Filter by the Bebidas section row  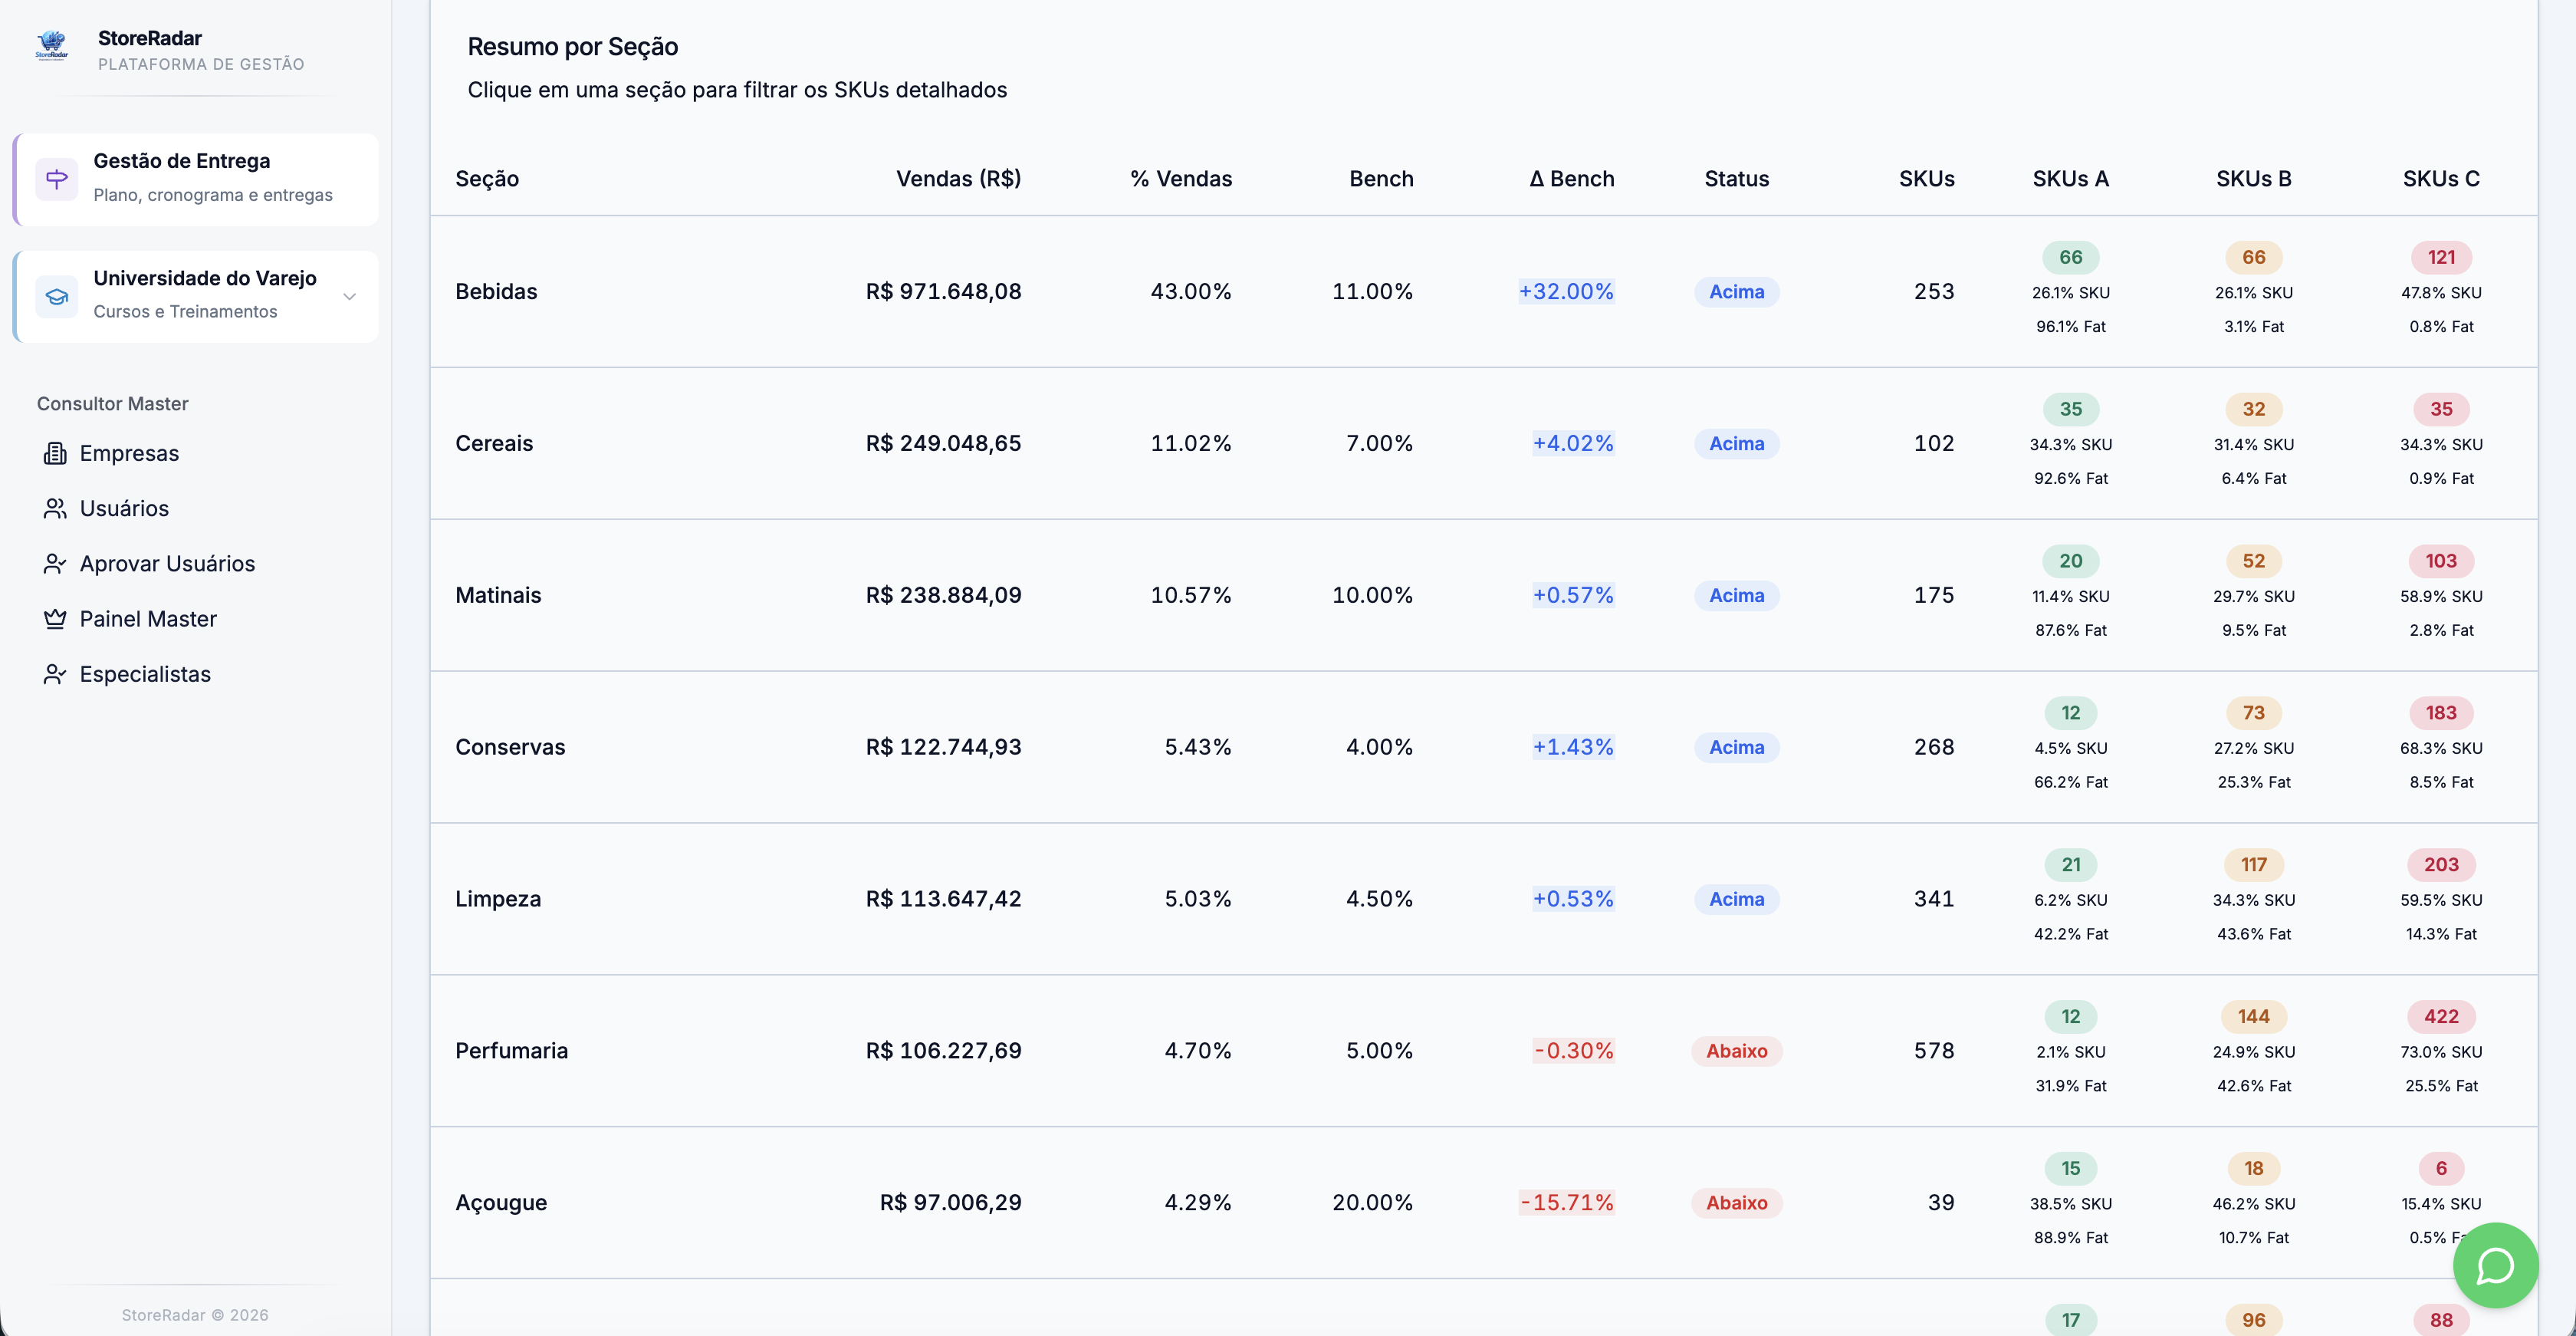tap(1483, 291)
